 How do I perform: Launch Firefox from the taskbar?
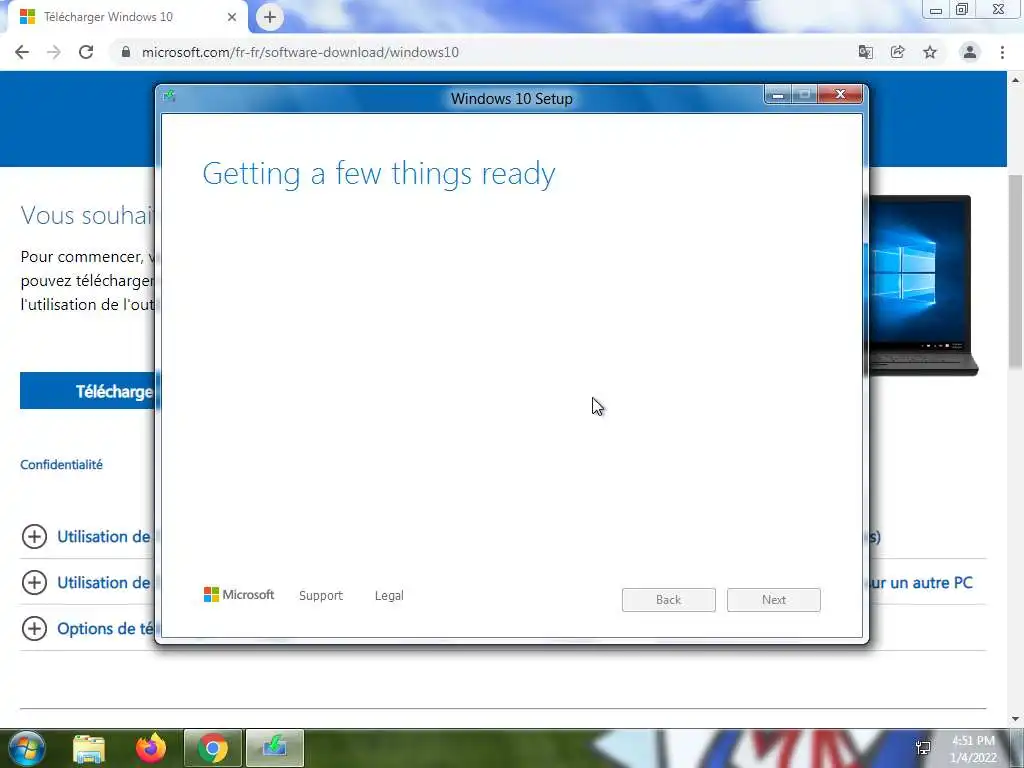pos(151,748)
